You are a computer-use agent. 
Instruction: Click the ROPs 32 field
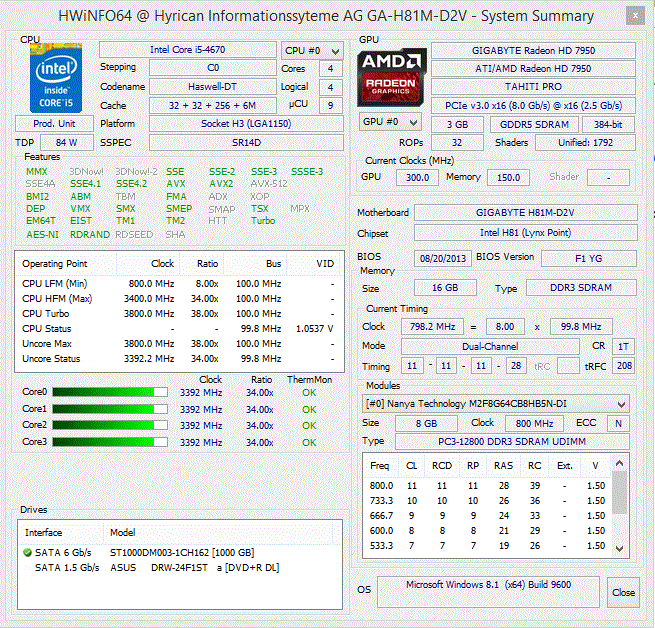pyautogui.click(x=457, y=142)
